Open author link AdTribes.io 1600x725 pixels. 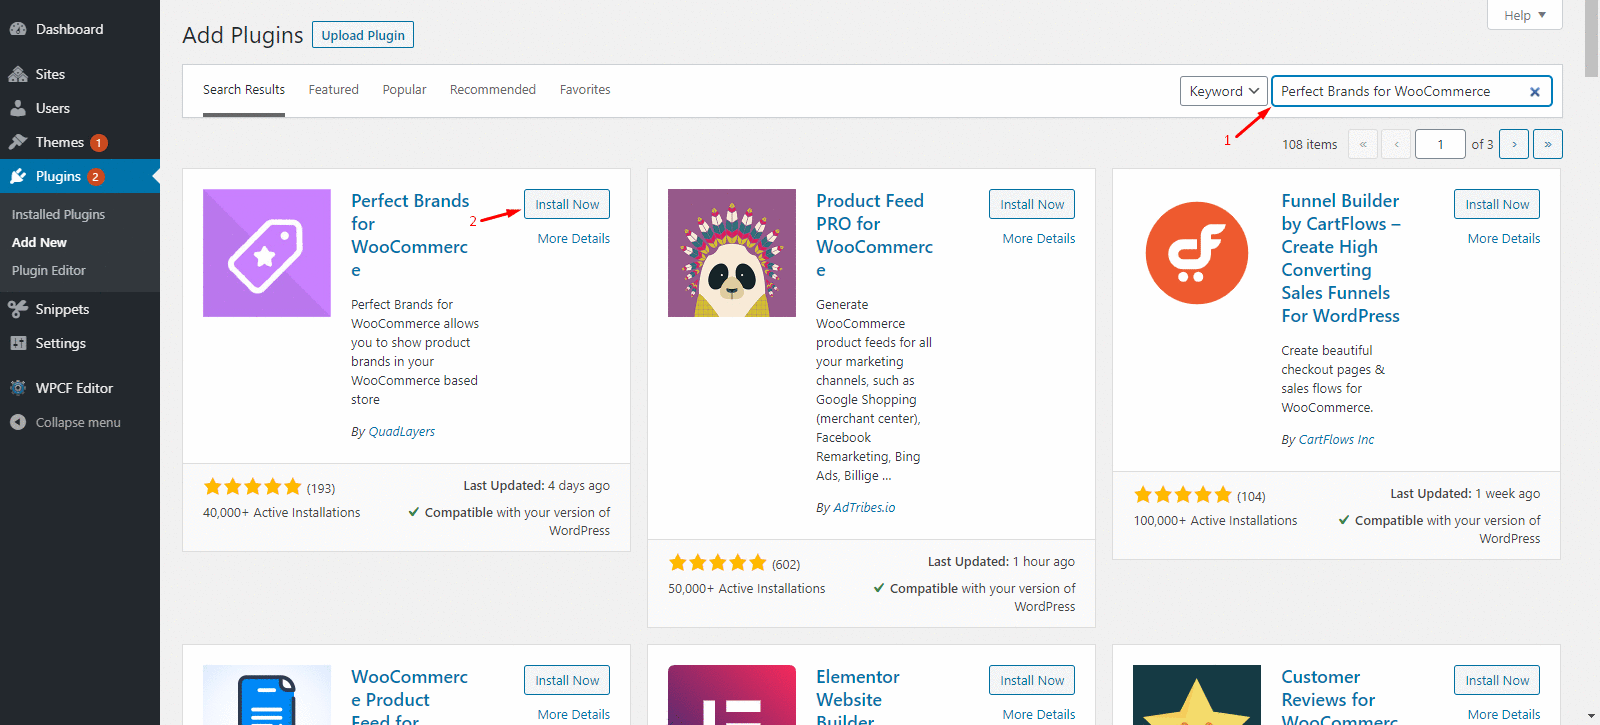tap(865, 508)
